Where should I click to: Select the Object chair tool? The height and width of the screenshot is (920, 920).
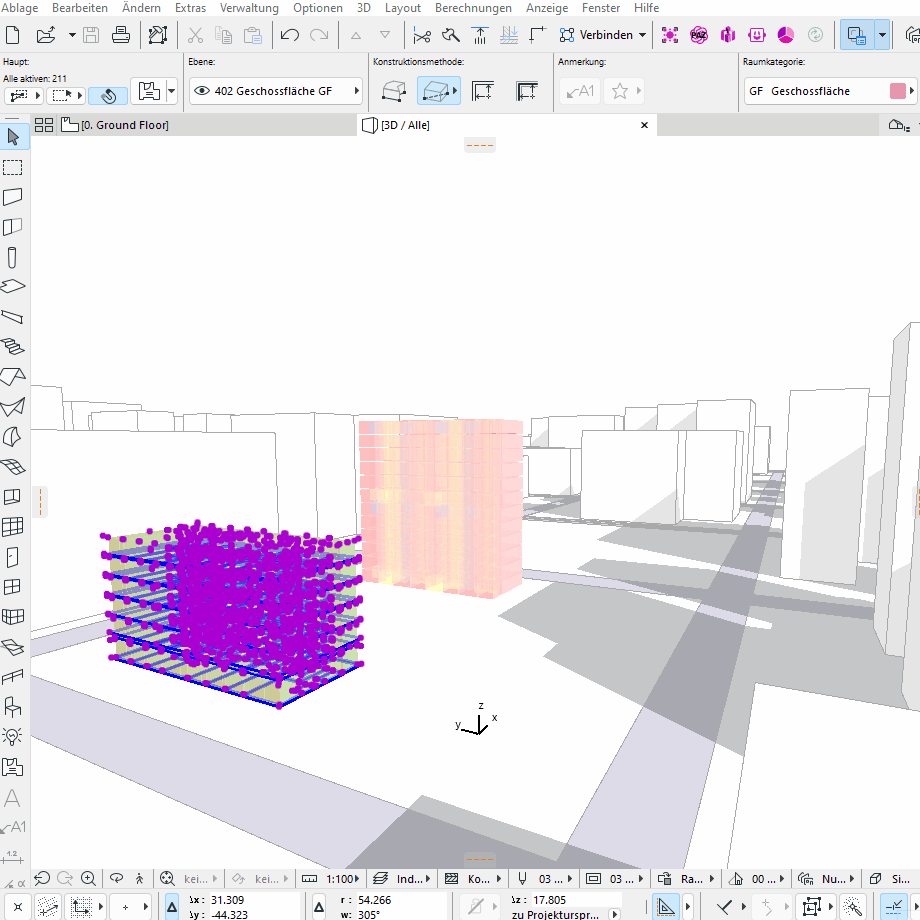pos(13,706)
